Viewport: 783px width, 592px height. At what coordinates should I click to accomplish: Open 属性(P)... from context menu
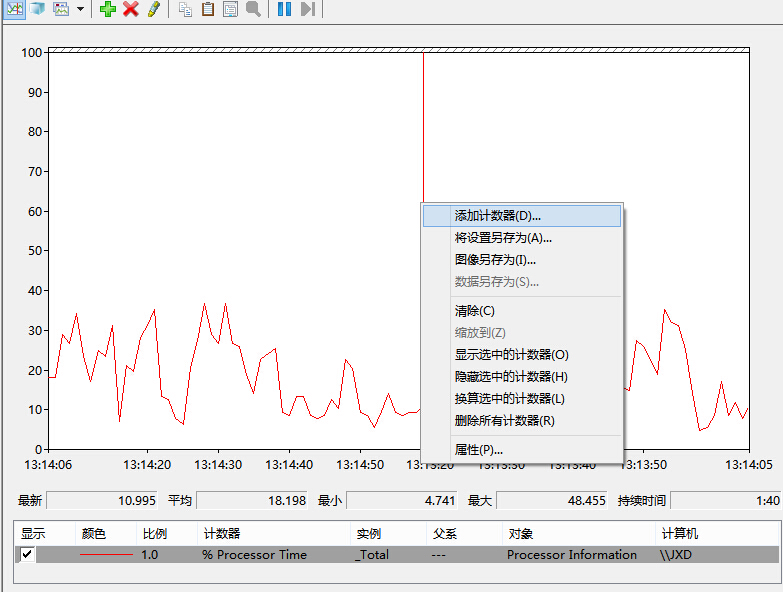click(x=522, y=450)
